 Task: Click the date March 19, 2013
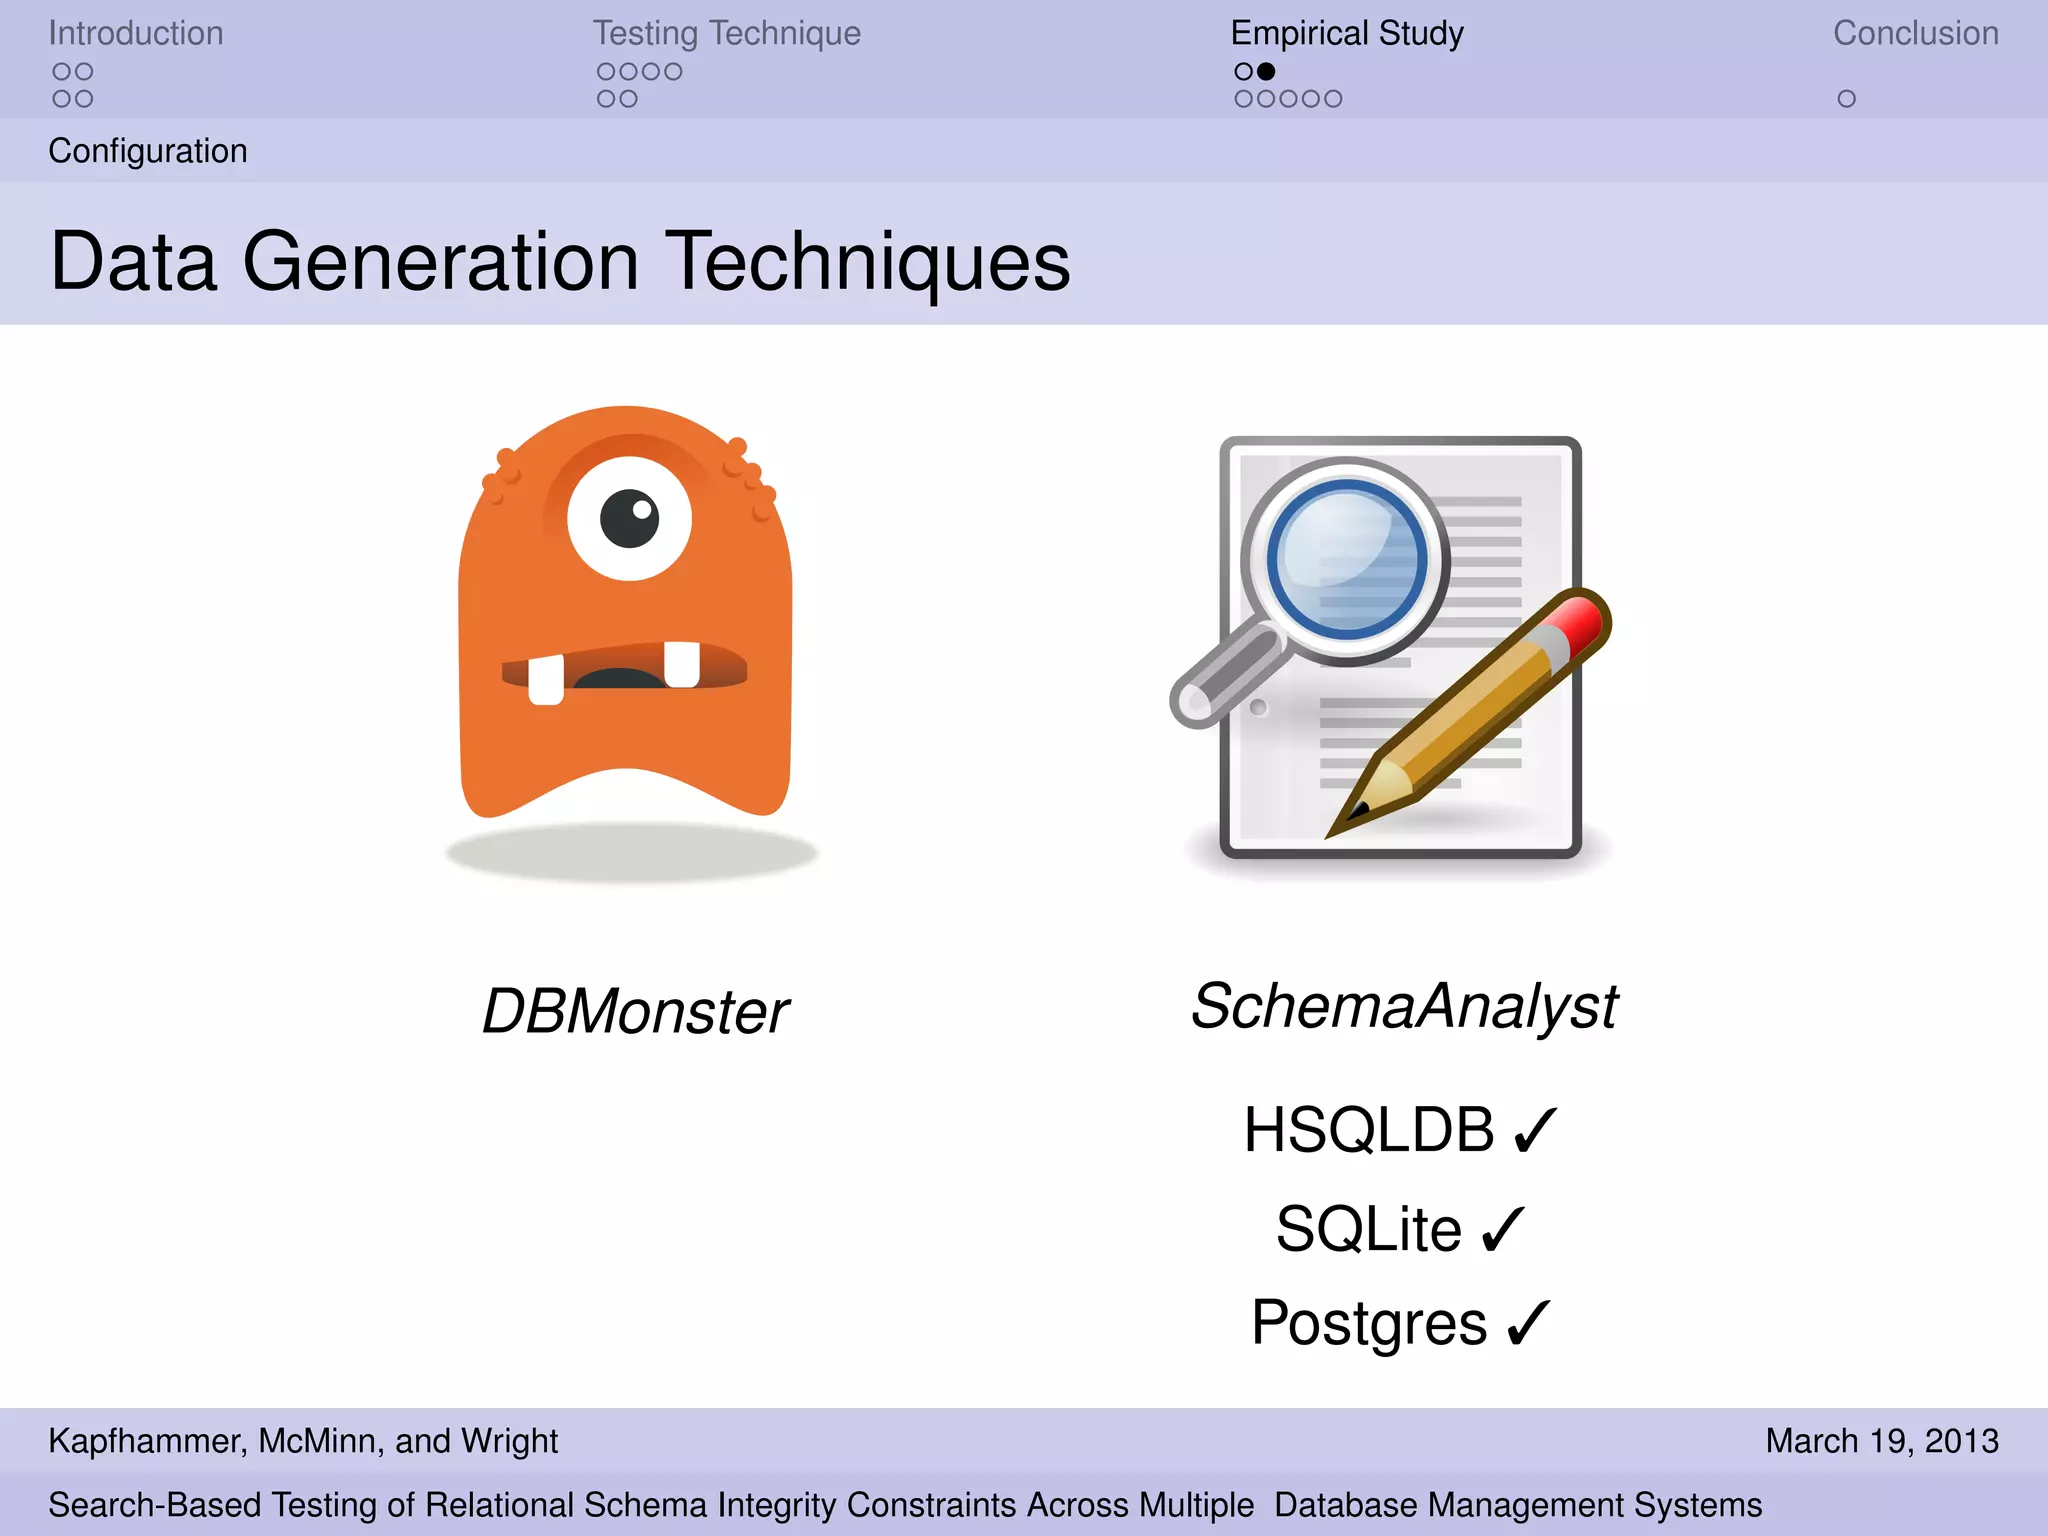(x=1882, y=1441)
